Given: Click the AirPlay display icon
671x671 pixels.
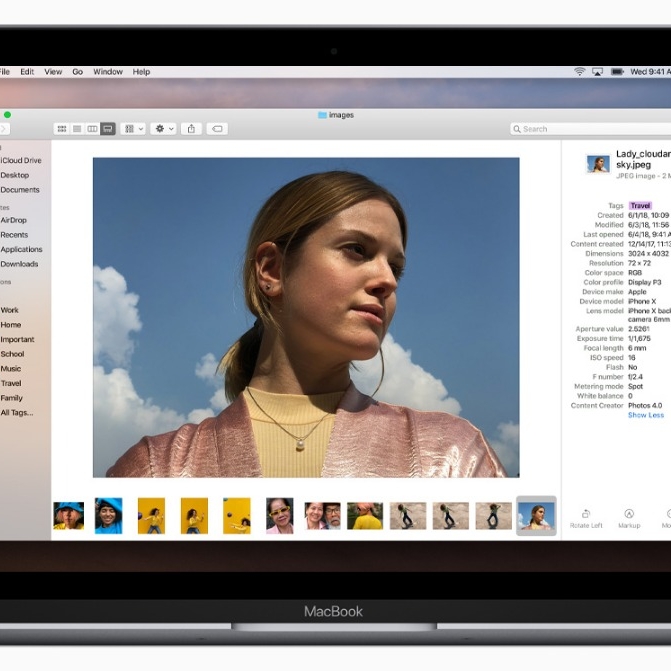Looking at the screenshot, I should coord(597,71).
